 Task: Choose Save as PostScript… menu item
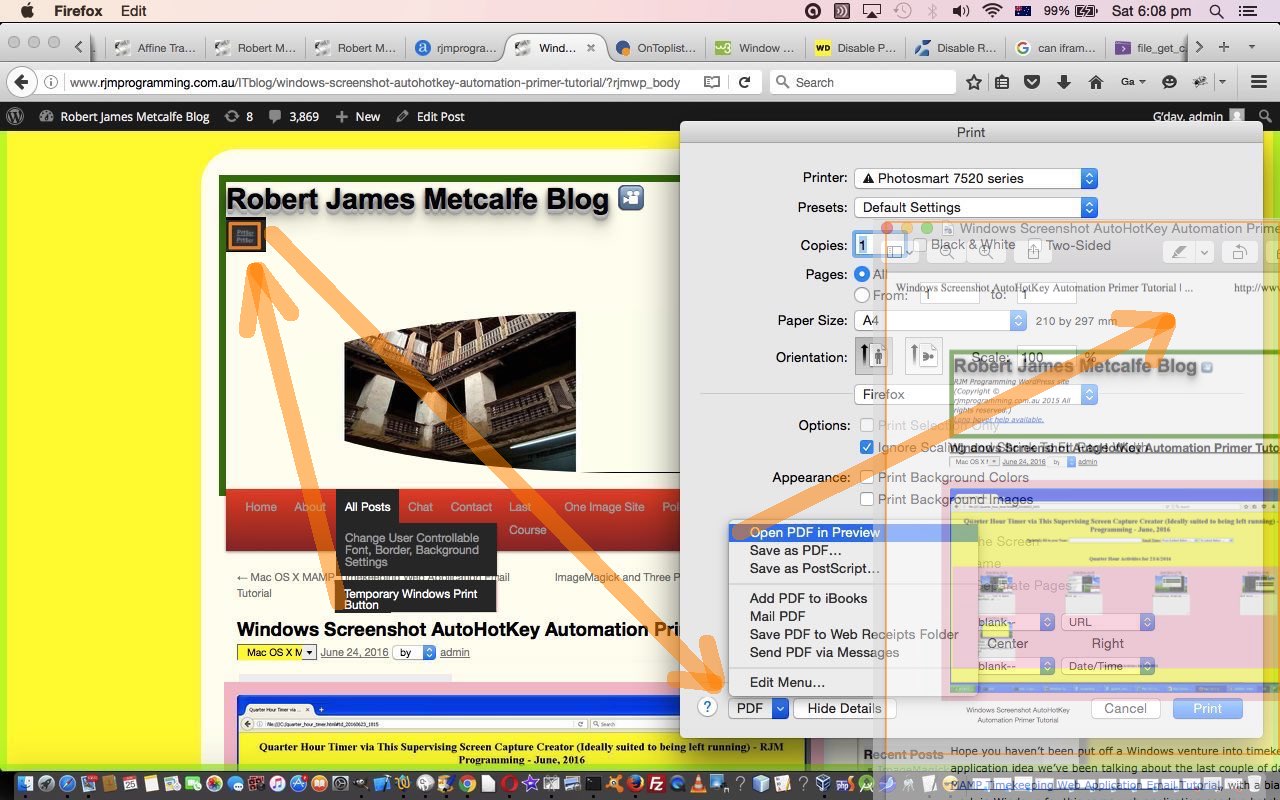tap(815, 568)
